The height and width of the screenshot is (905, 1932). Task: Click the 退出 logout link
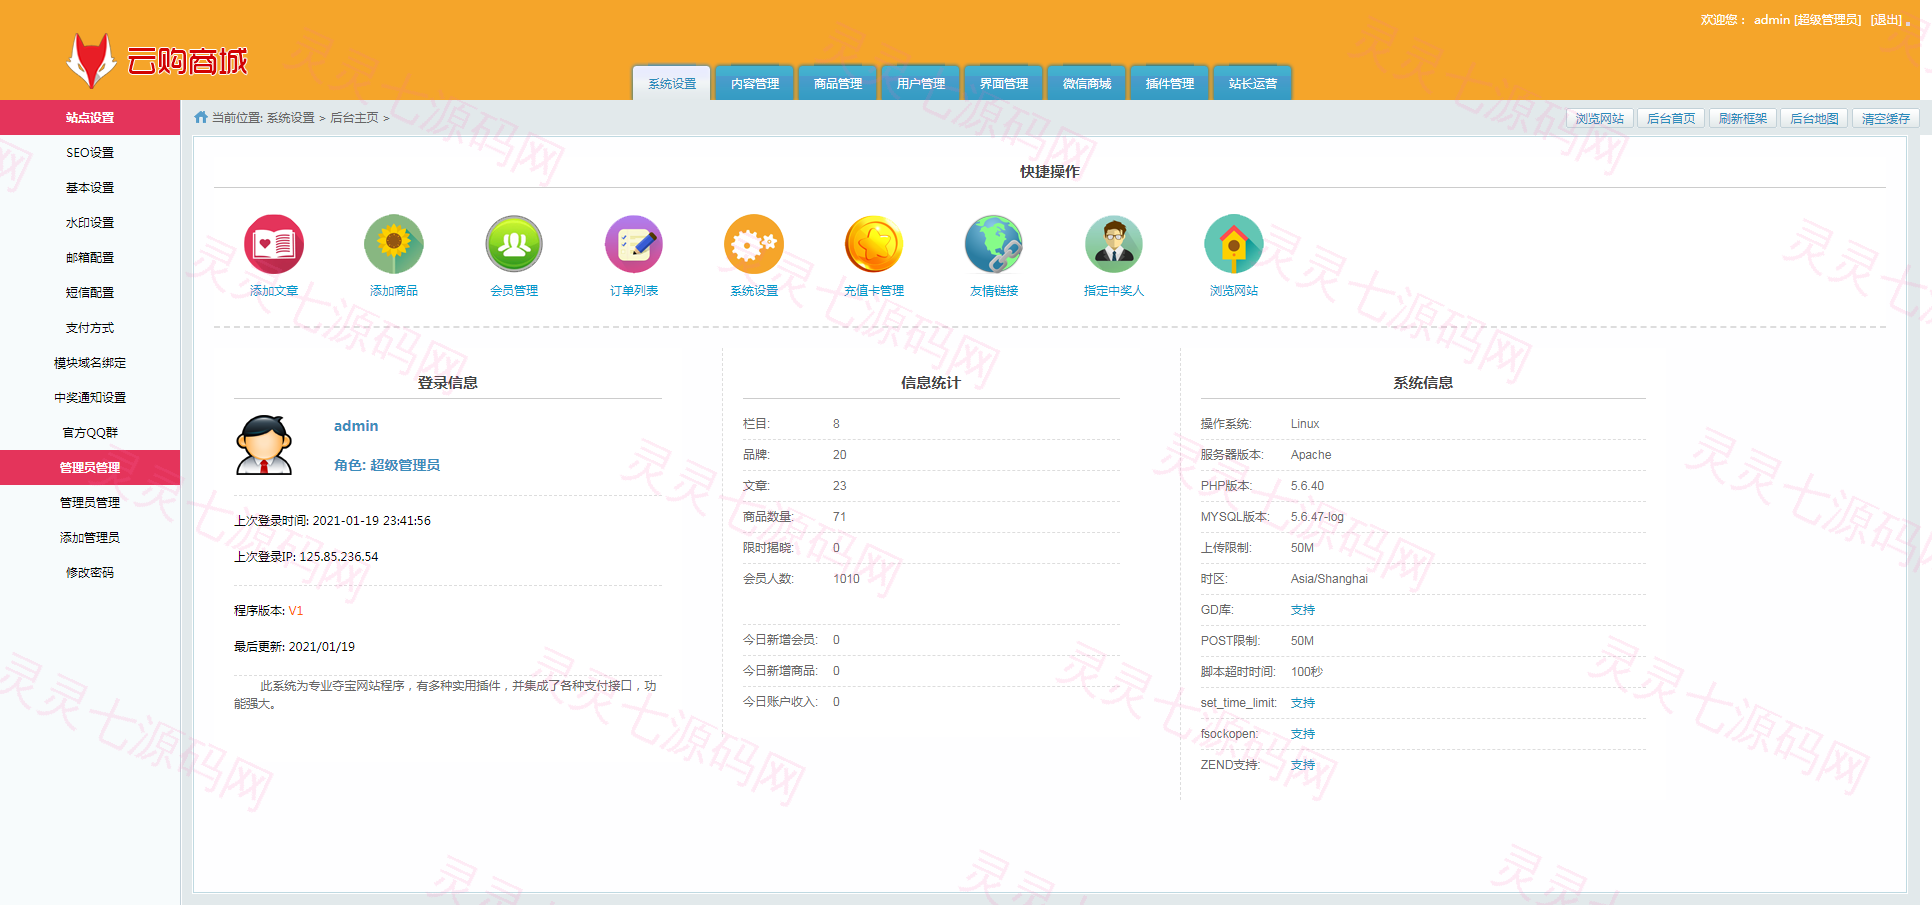(1887, 20)
